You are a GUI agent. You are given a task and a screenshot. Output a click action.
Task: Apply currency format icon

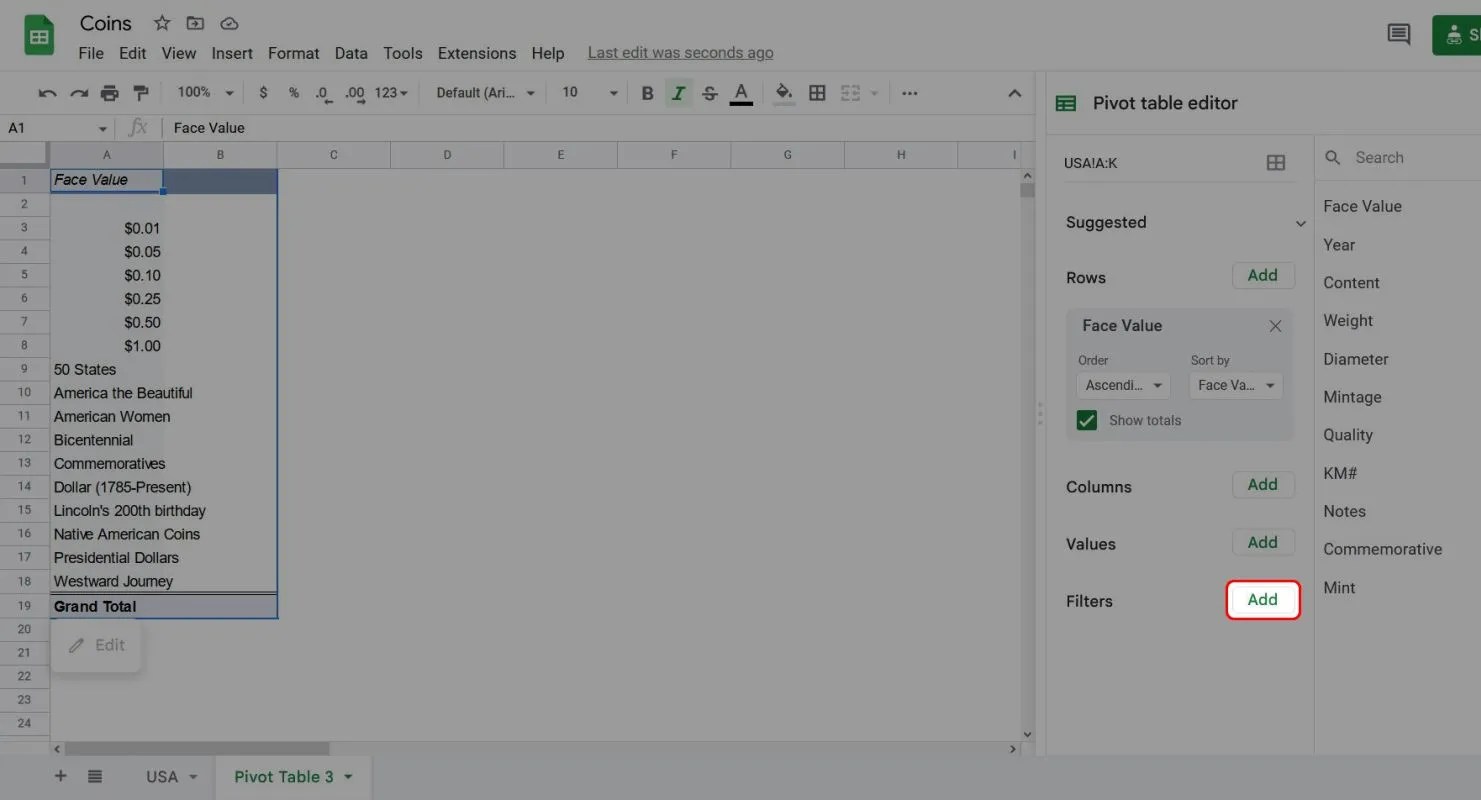coord(263,92)
